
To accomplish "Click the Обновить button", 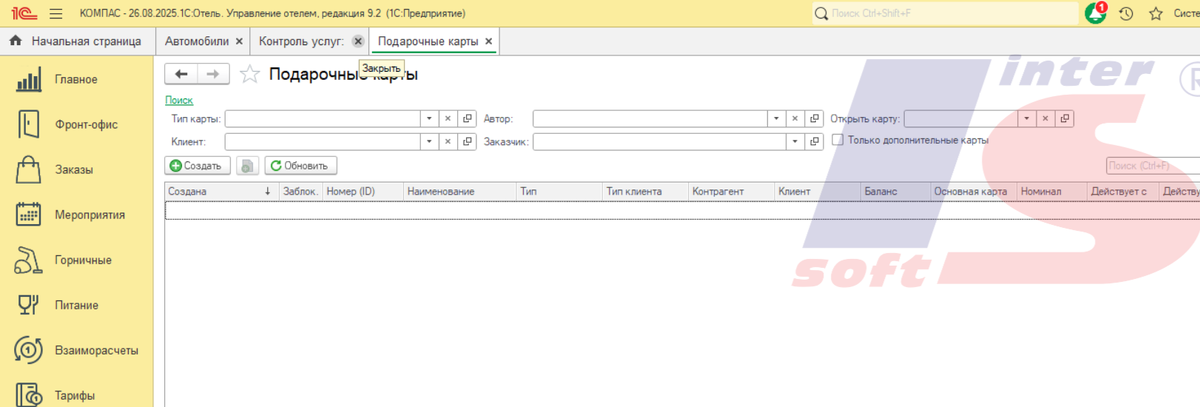I will 301,165.
